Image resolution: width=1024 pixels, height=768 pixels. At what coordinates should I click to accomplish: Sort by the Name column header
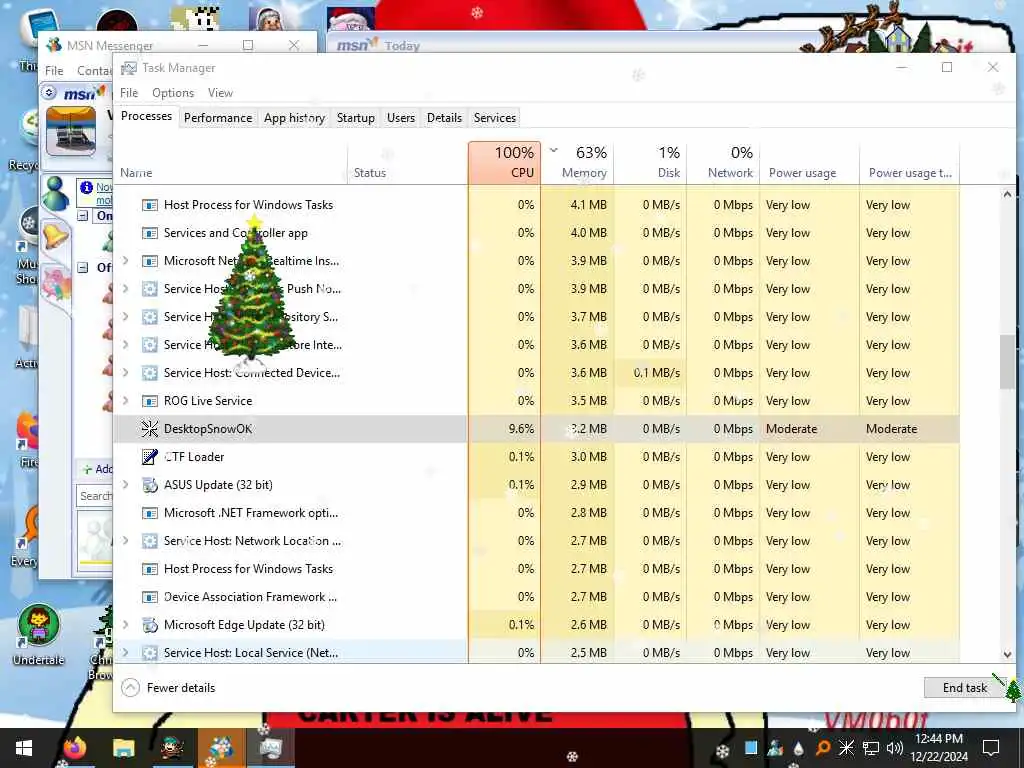click(x=231, y=163)
